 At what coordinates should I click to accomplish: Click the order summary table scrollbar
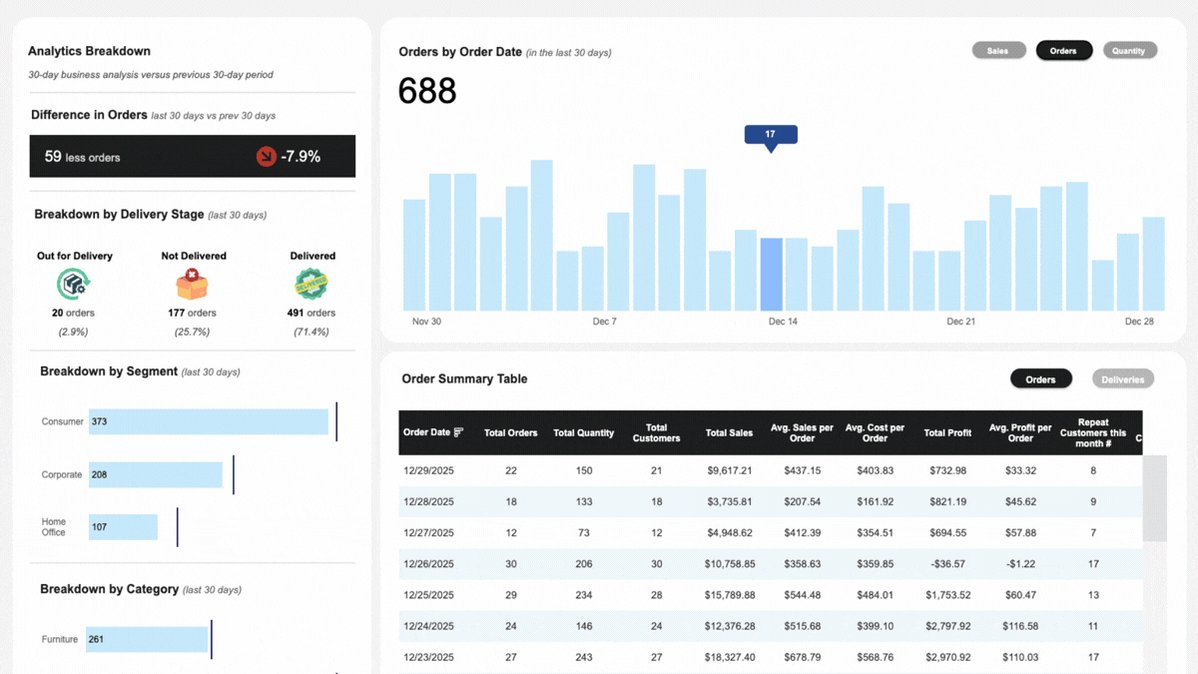point(1154,498)
